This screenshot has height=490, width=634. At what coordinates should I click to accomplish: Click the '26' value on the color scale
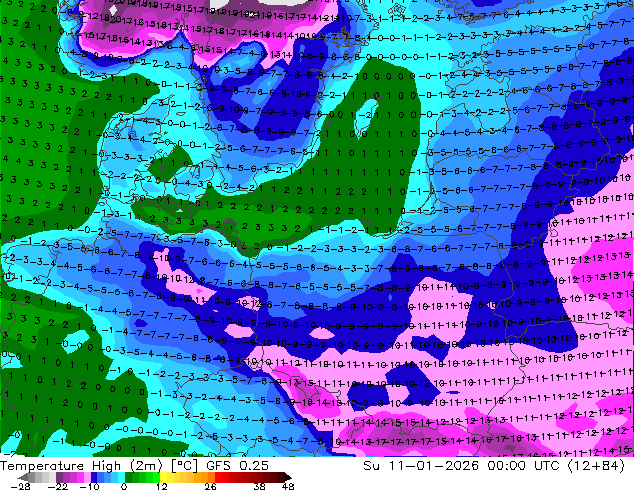(210, 486)
